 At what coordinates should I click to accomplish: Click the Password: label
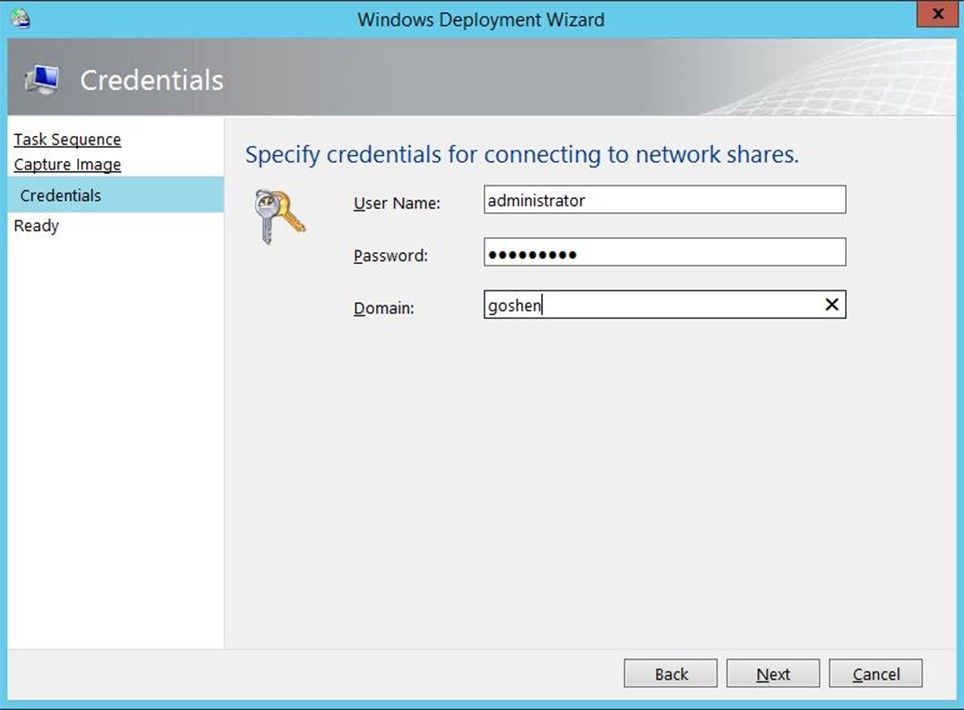[391, 255]
